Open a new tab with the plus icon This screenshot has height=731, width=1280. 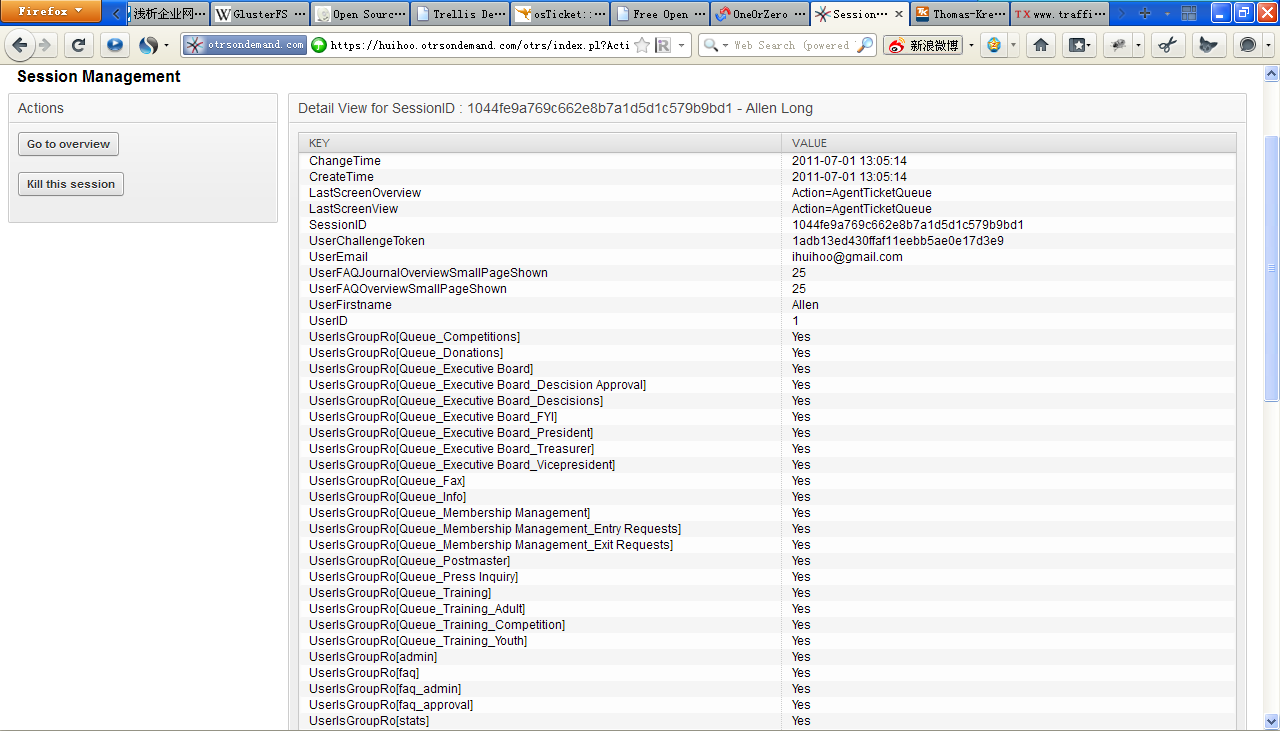1145,14
